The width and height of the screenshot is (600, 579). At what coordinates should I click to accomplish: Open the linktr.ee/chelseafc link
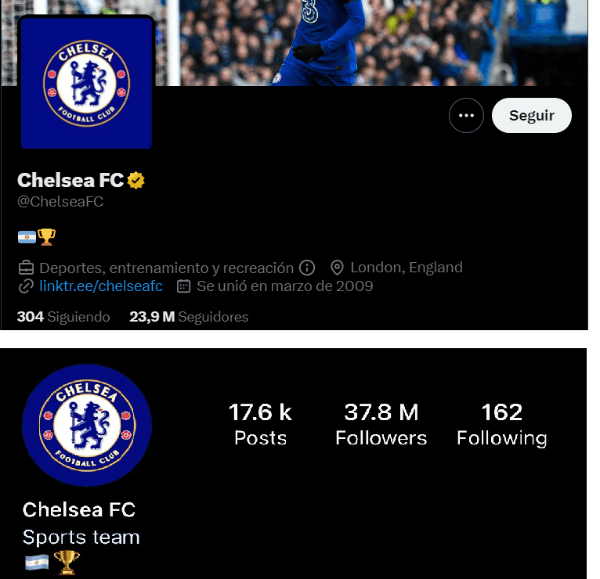point(100,286)
